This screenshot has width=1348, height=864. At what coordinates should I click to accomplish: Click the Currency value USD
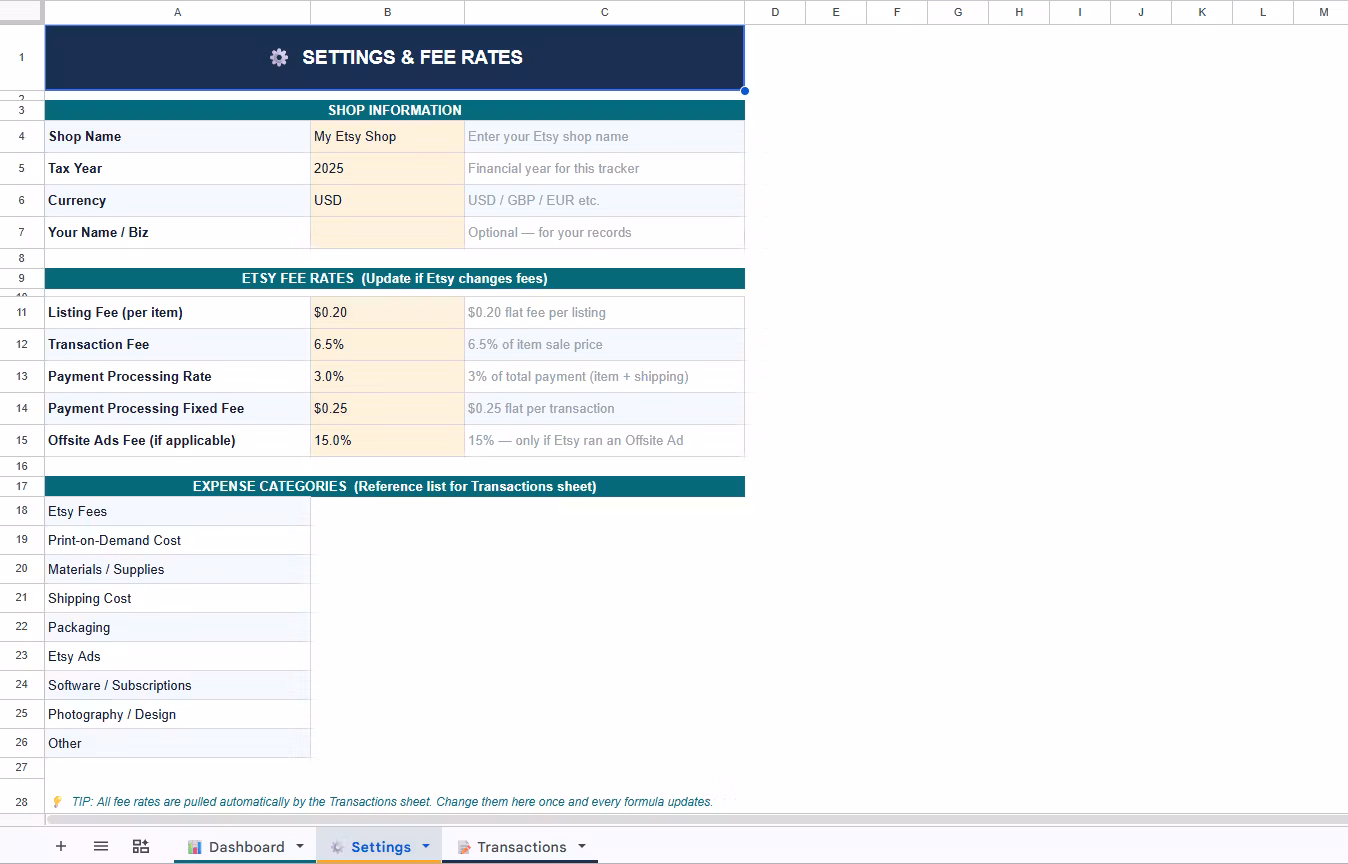[387, 200]
